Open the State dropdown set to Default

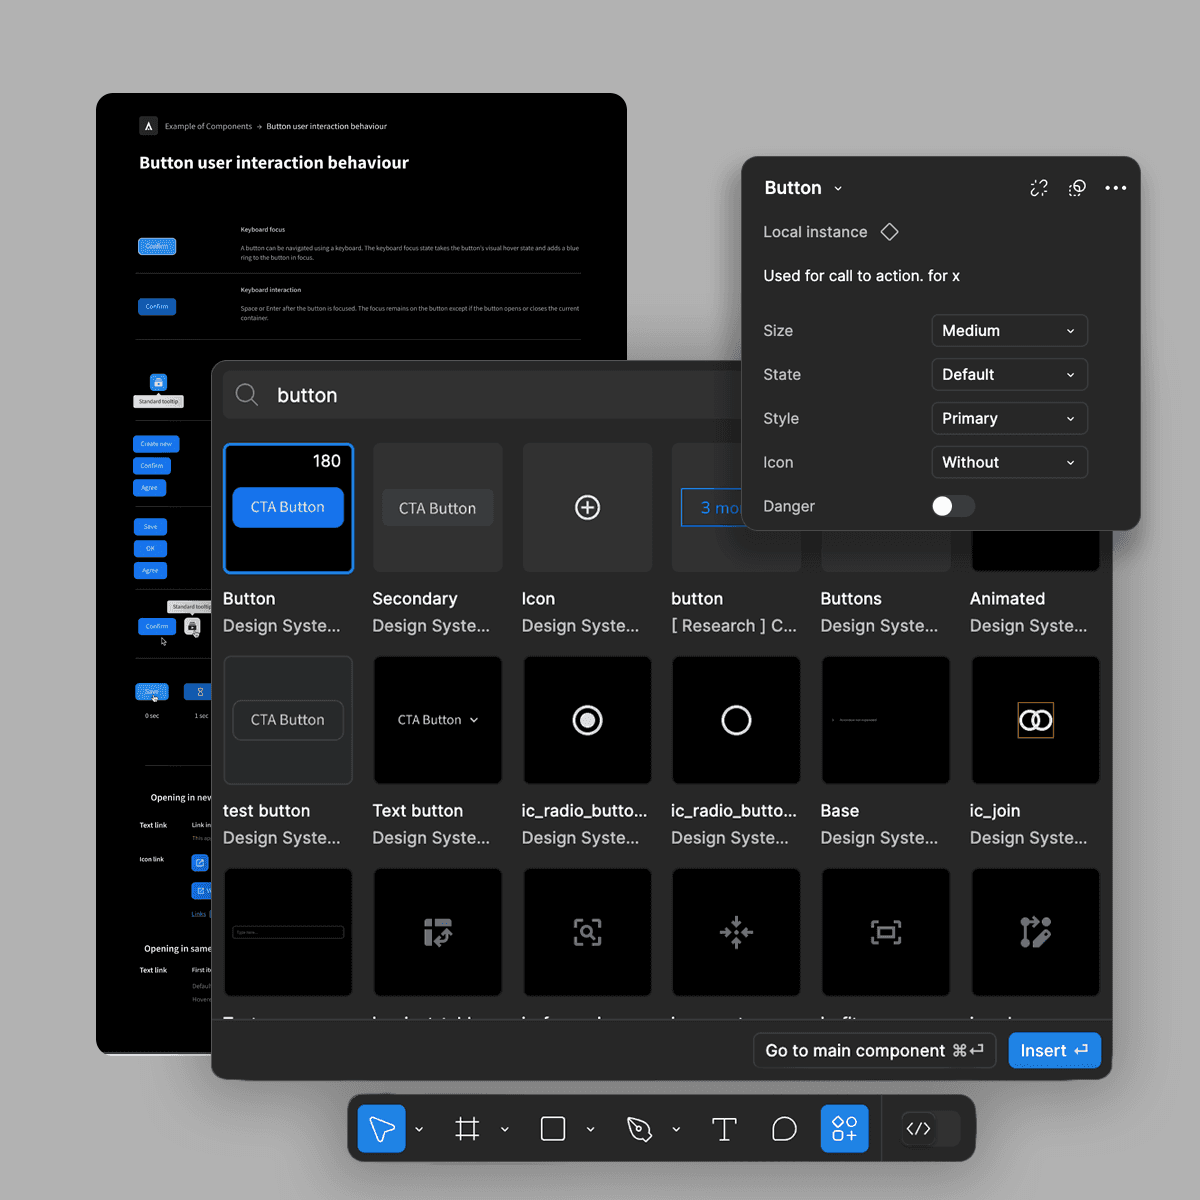click(1009, 375)
